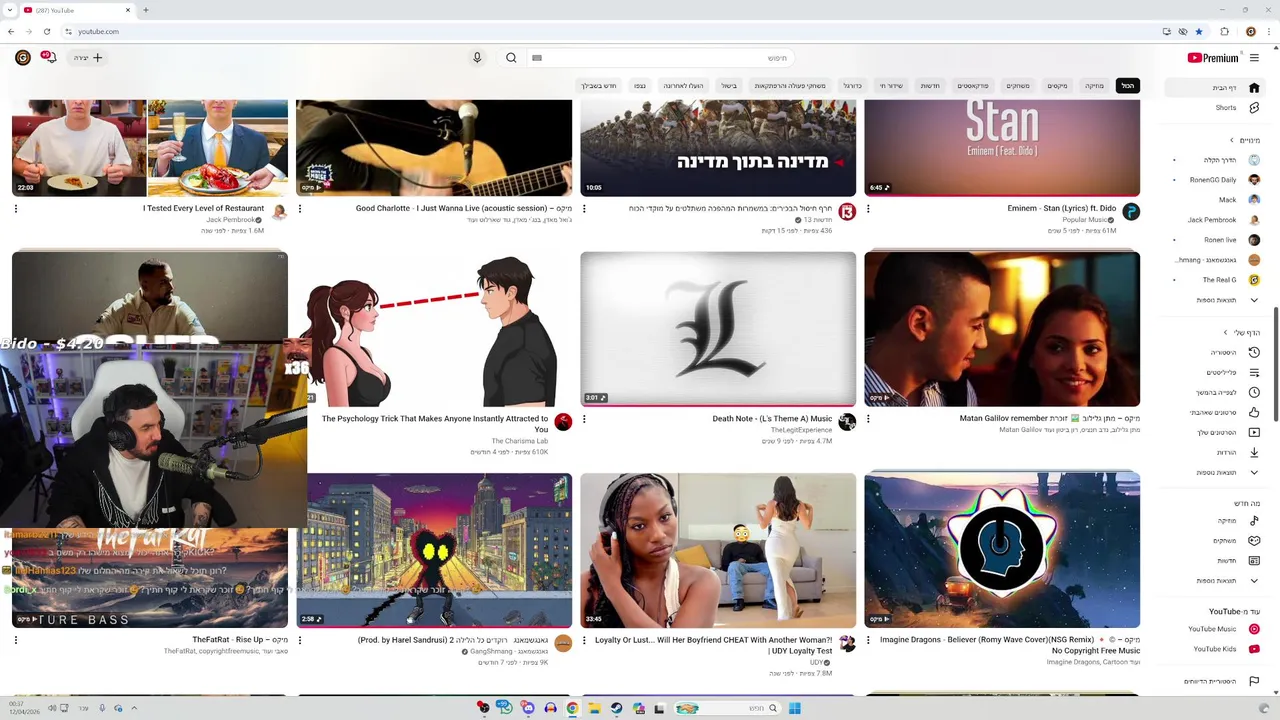This screenshot has width=1280, height=720.
Task: Open חדשות news in sidebar
Action: pos(1215,561)
